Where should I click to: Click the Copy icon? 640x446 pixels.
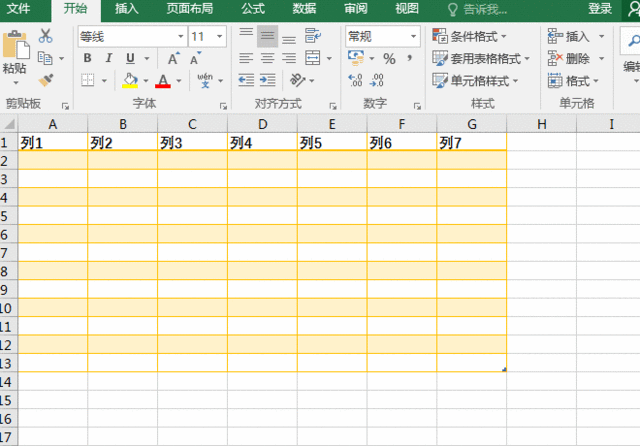(x=45, y=58)
